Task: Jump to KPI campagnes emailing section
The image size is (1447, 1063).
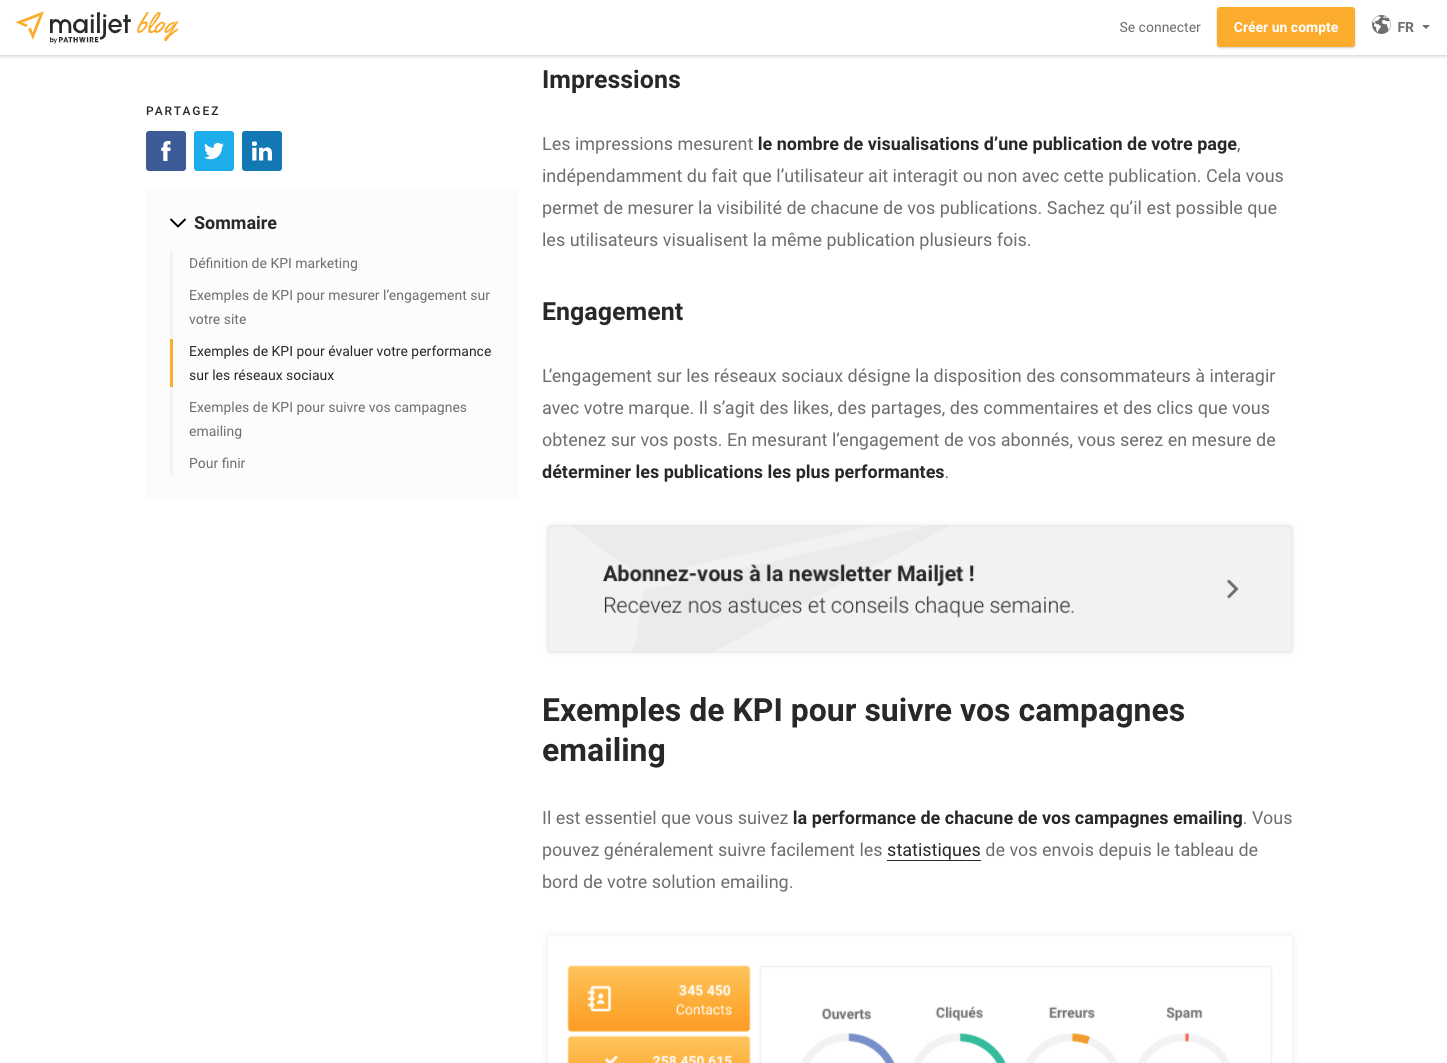Action: pyautogui.click(x=328, y=419)
